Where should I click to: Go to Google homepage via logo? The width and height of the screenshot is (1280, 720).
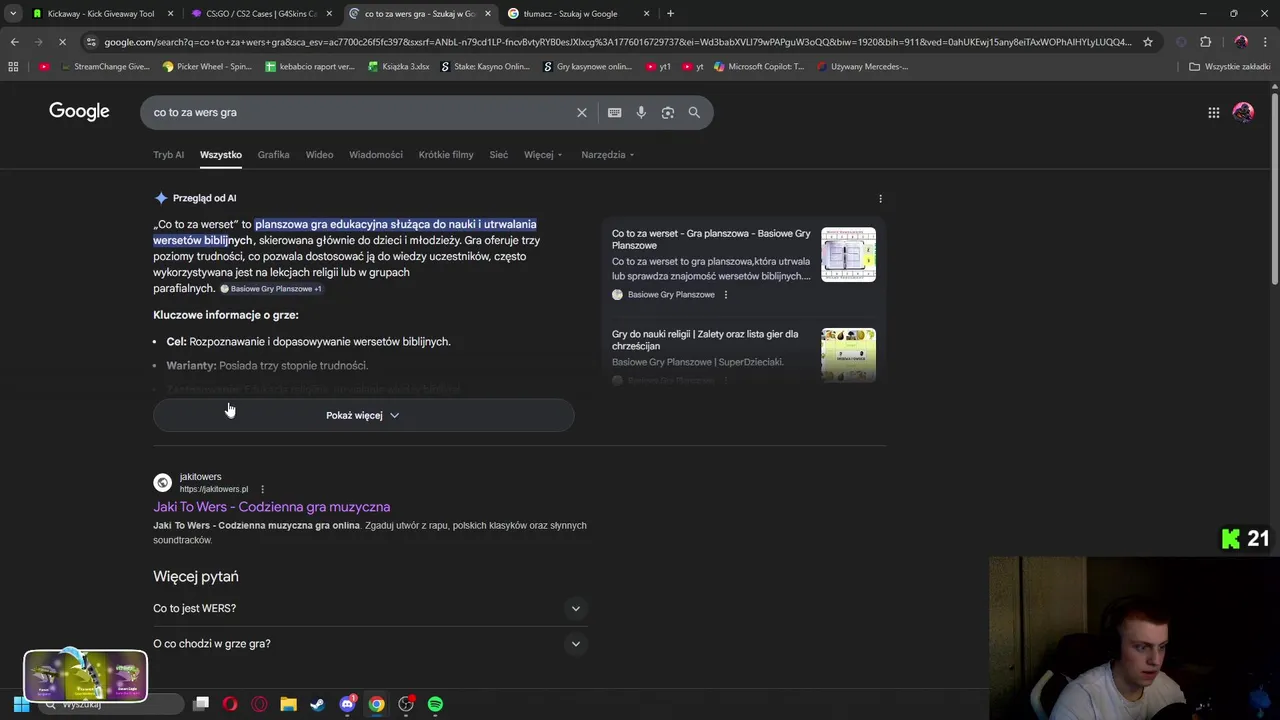pos(79,112)
